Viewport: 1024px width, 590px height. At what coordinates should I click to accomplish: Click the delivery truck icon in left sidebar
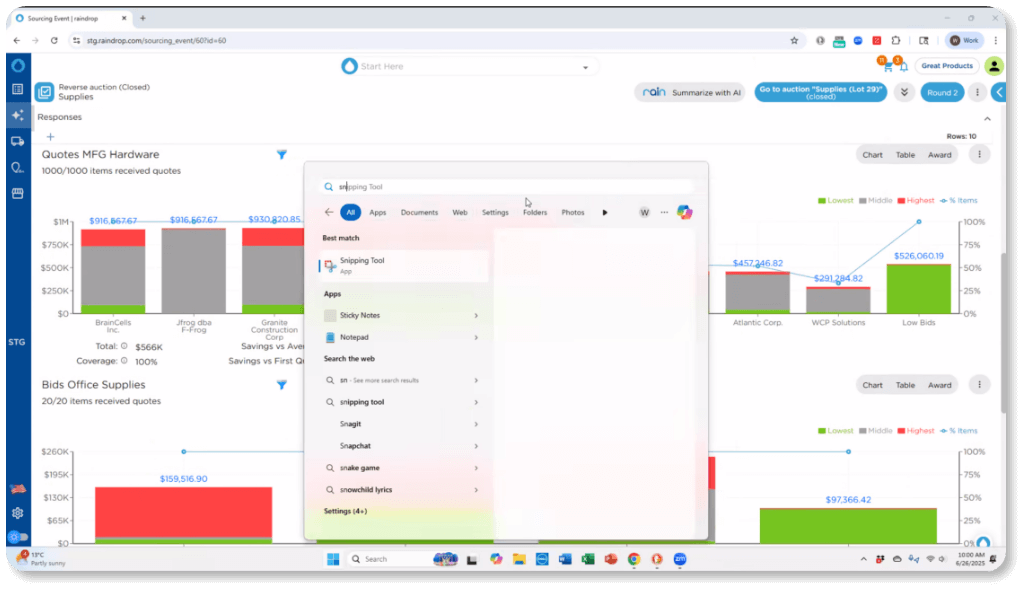[x=17, y=141]
